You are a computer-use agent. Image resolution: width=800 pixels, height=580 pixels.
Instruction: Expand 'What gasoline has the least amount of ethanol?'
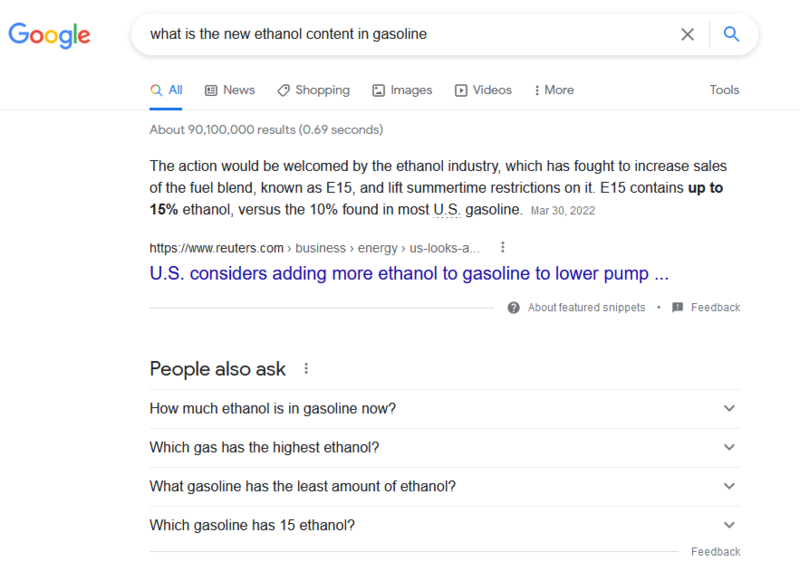729,485
